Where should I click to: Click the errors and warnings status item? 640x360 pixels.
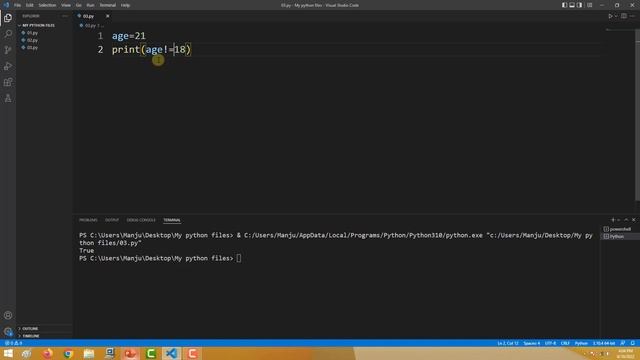point(13,343)
